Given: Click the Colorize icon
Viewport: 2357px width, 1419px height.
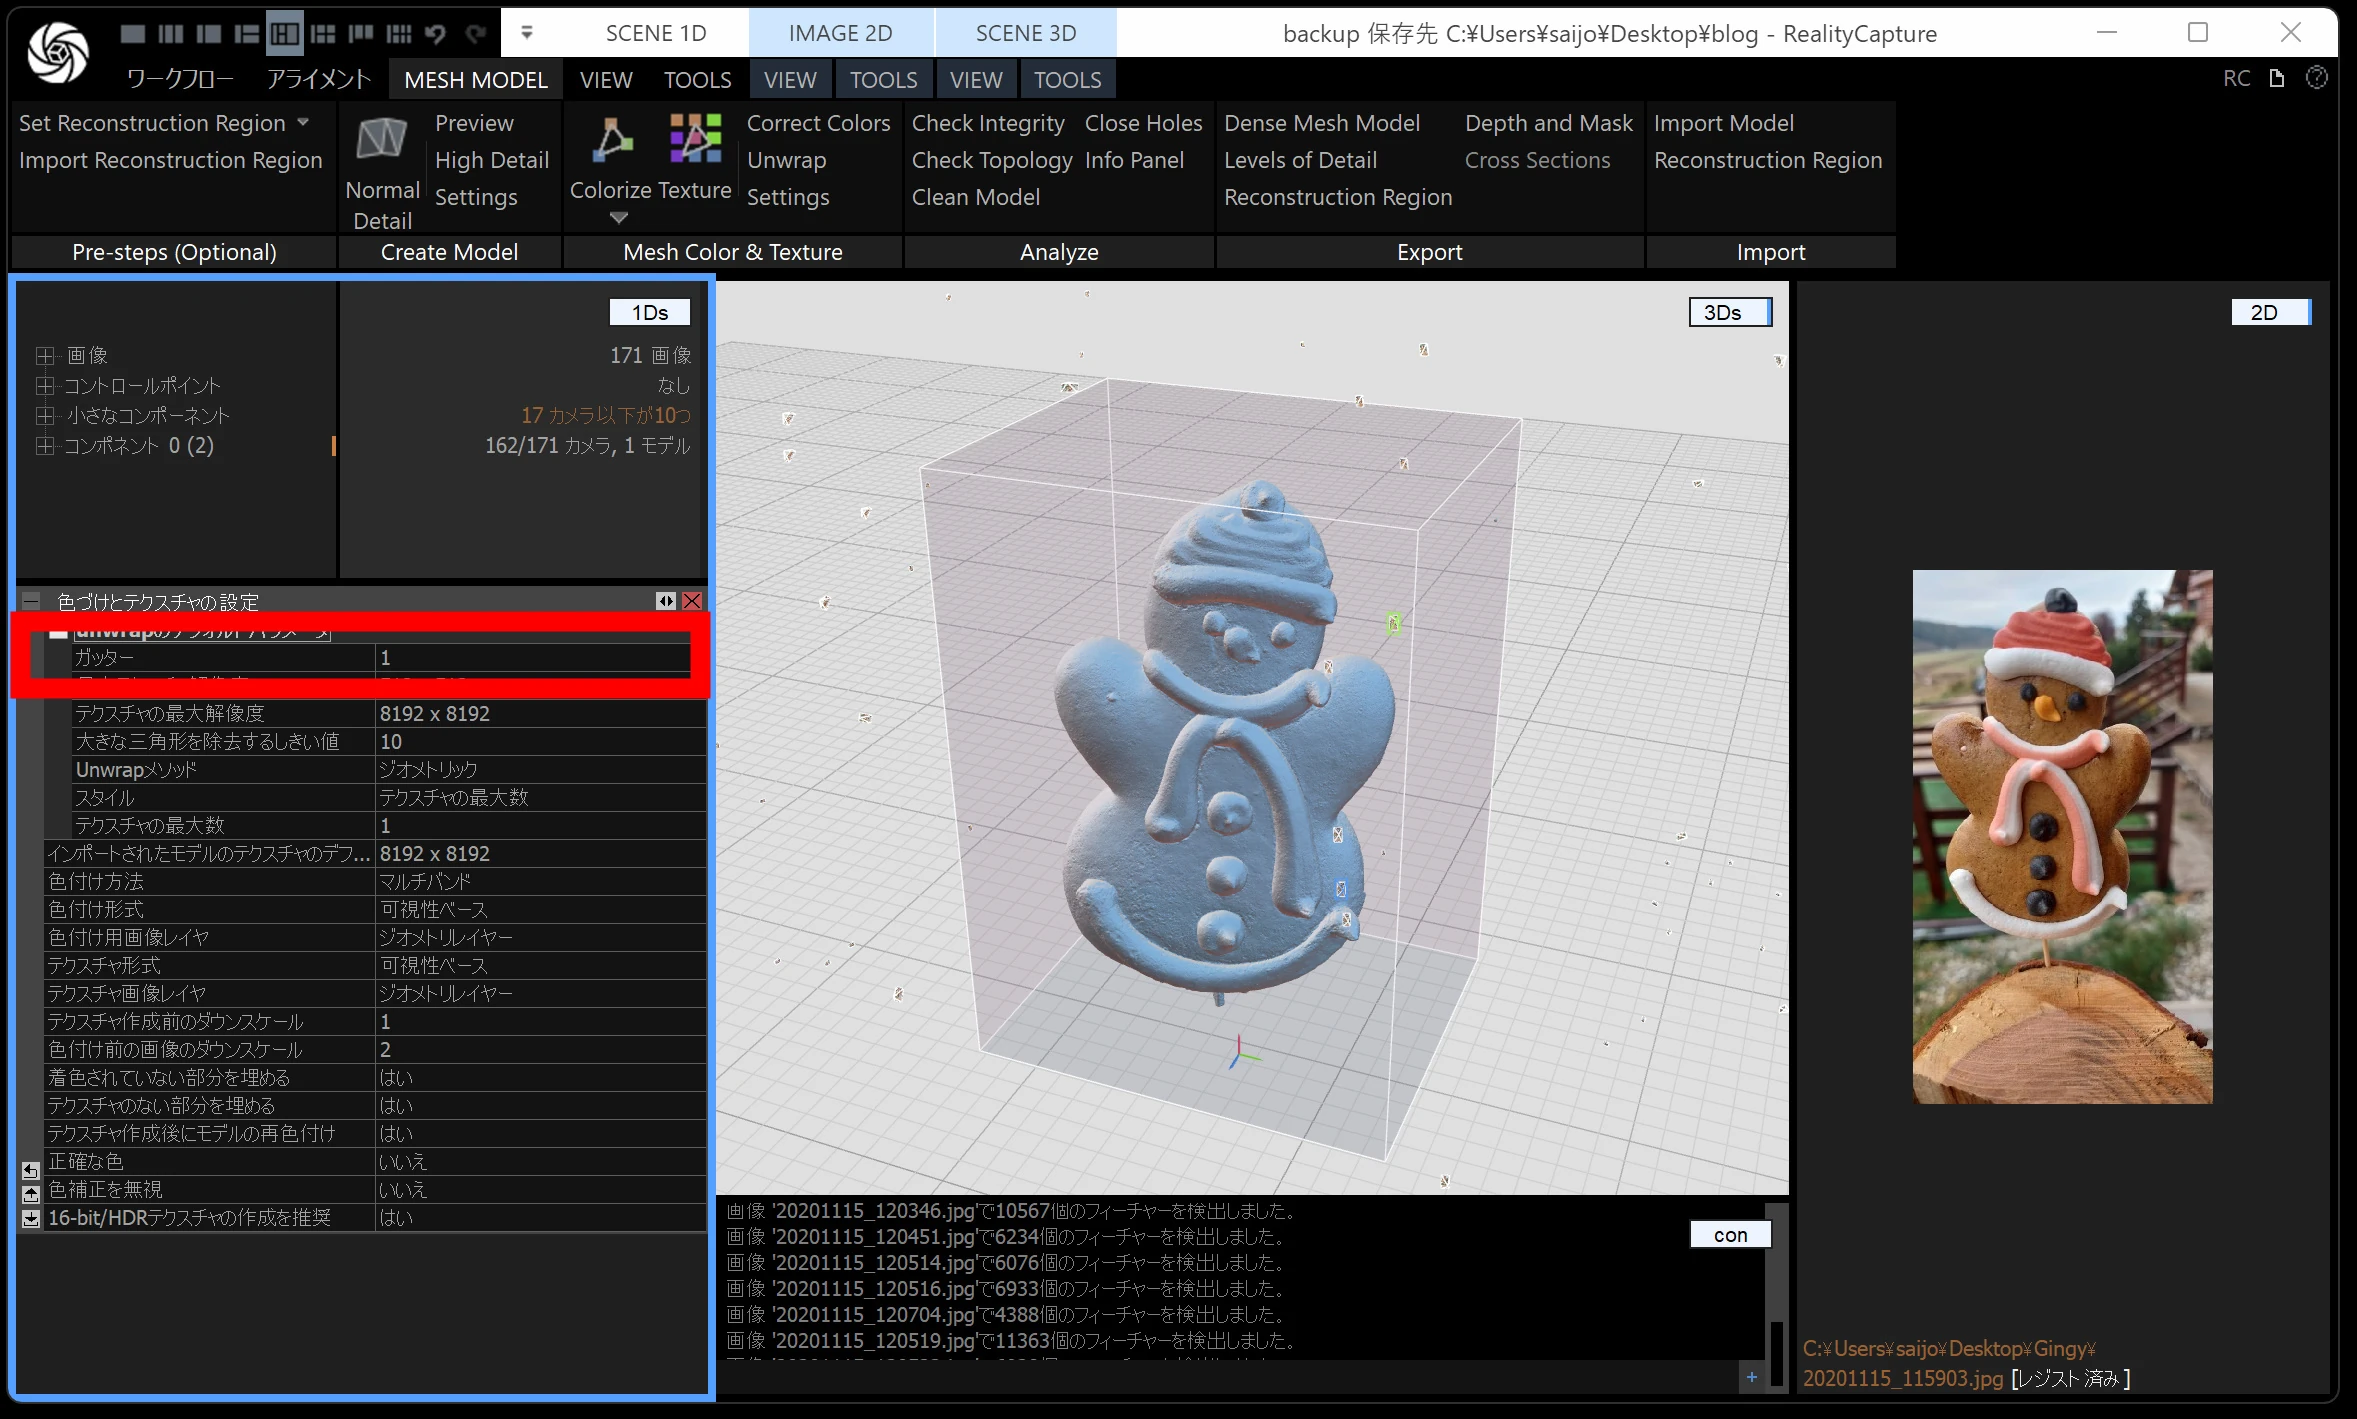Looking at the screenshot, I should point(611,140).
